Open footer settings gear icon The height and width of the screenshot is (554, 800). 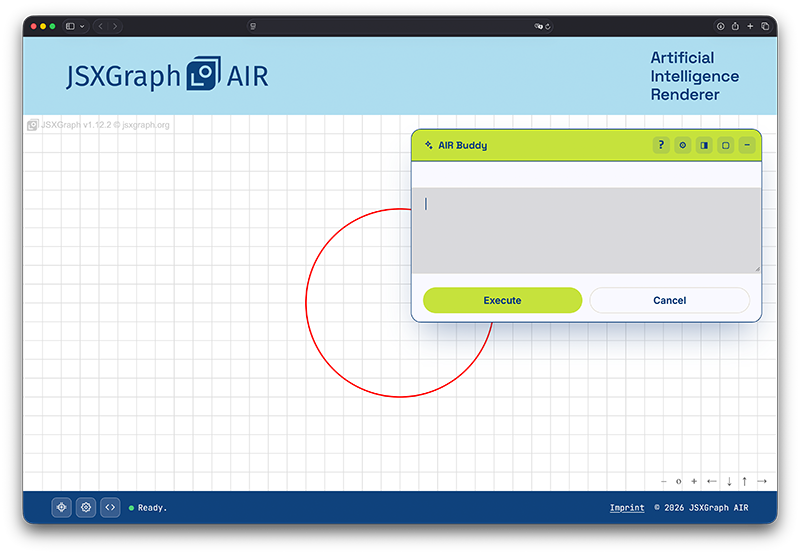tap(86, 508)
